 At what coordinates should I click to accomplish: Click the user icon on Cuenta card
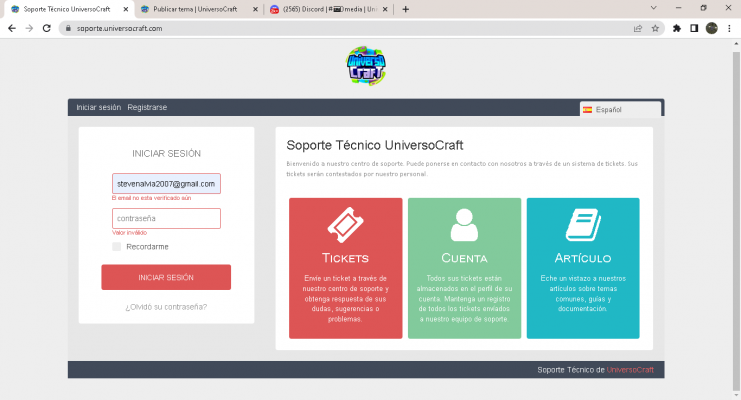pyautogui.click(x=464, y=225)
